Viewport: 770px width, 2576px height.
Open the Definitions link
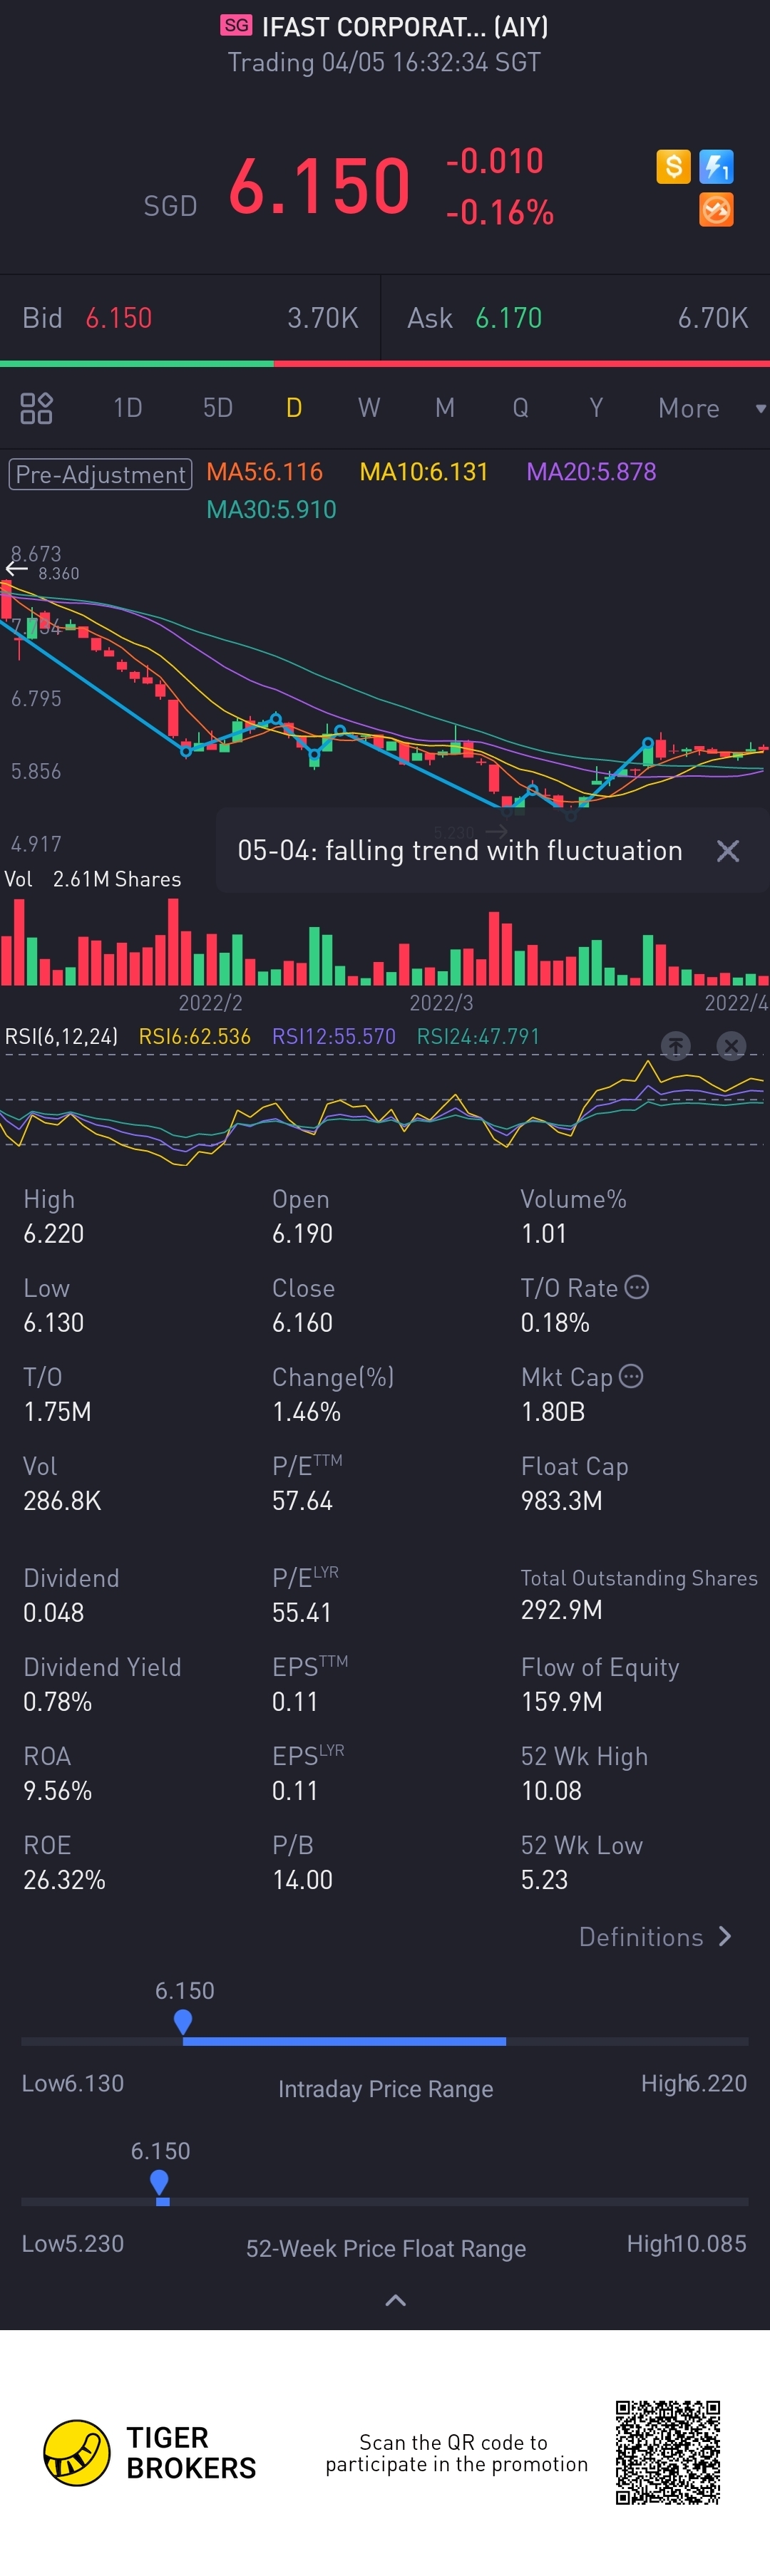(x=655, y=1937)
